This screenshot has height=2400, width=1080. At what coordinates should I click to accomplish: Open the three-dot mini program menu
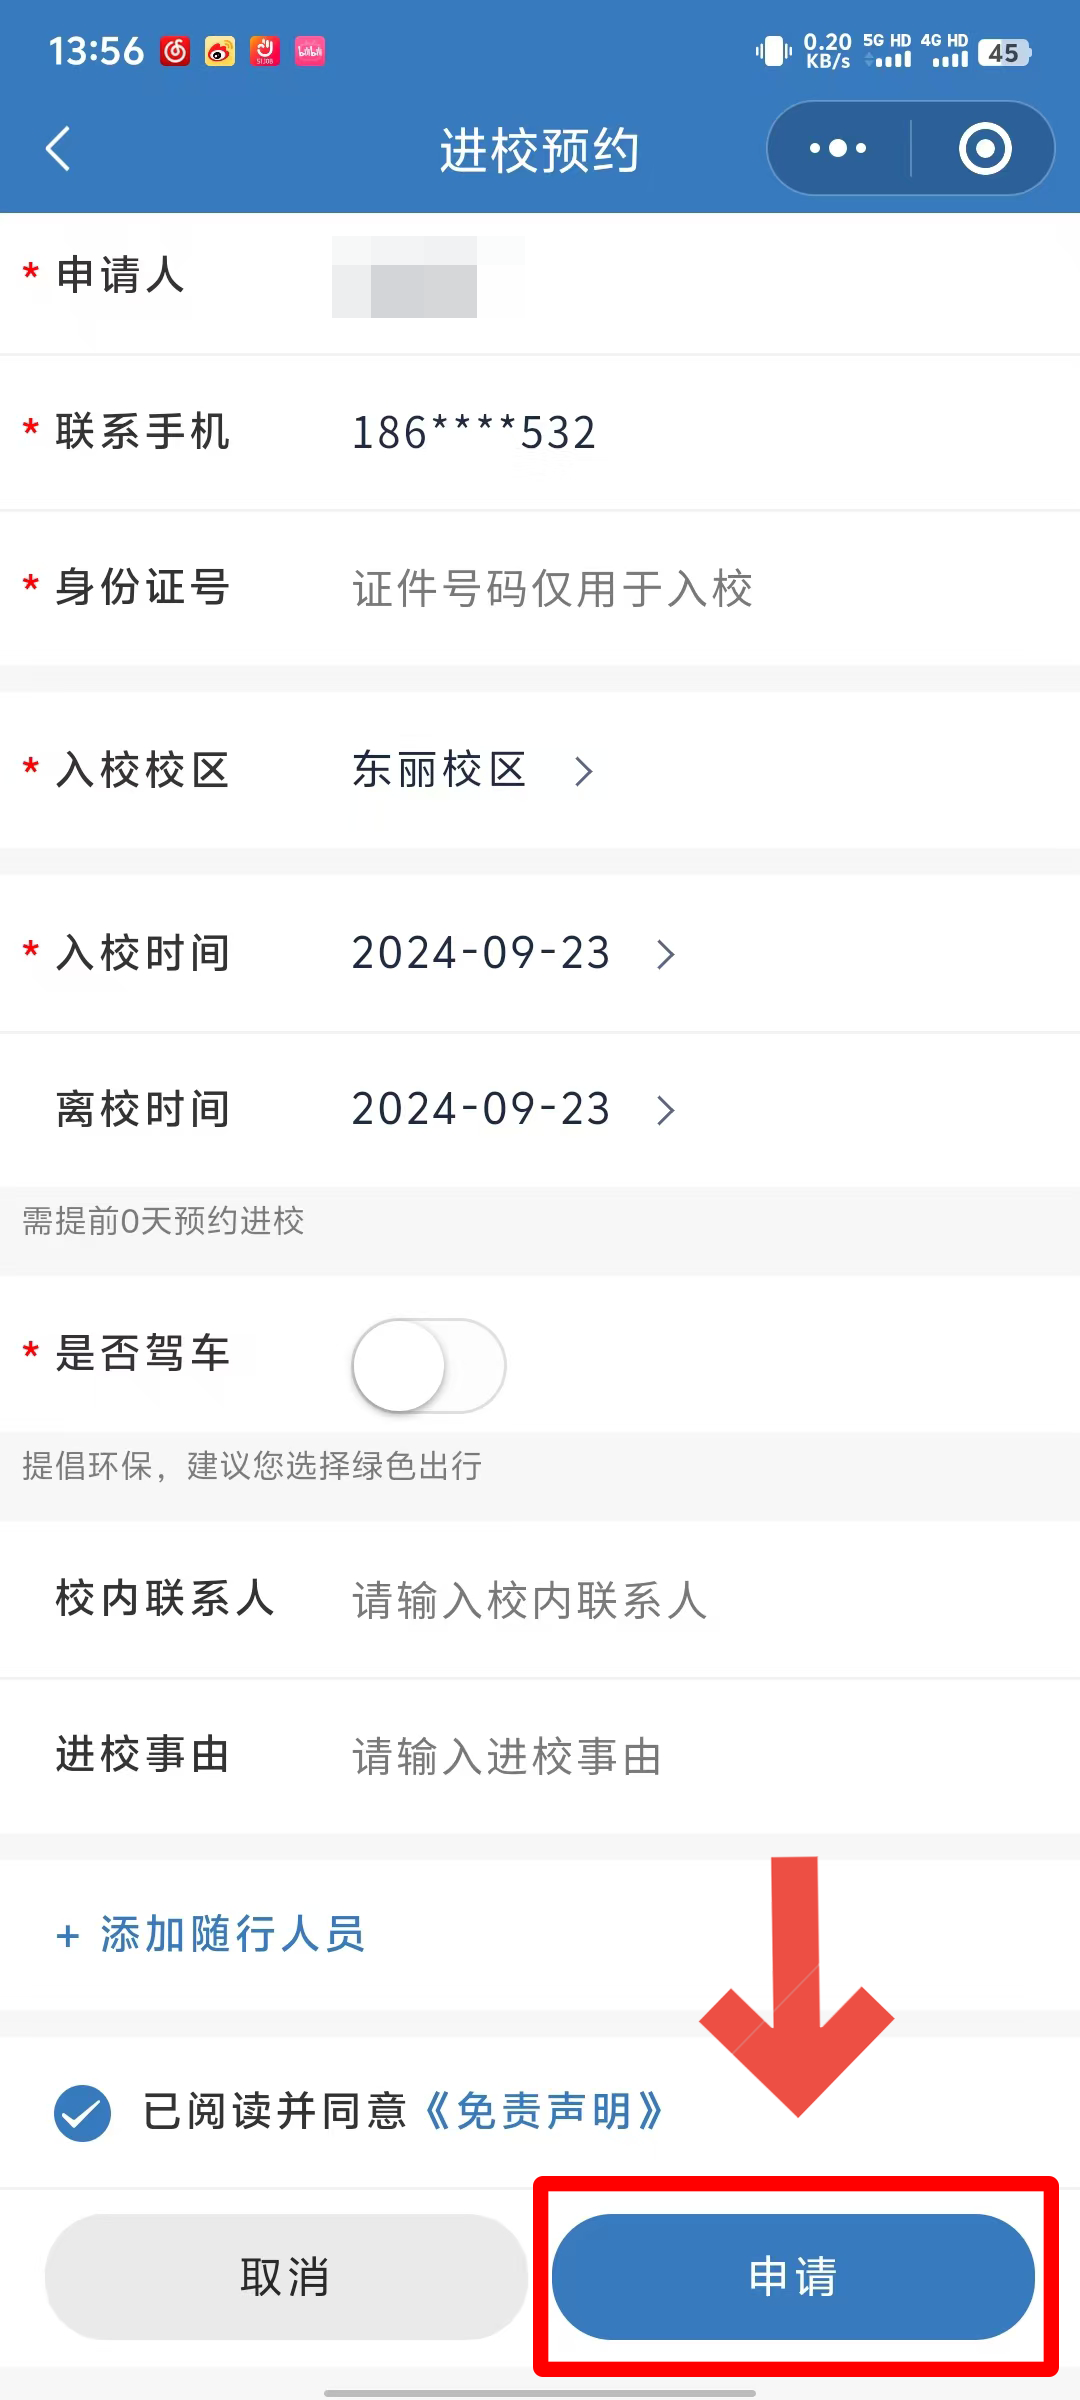tap(838, 149)
